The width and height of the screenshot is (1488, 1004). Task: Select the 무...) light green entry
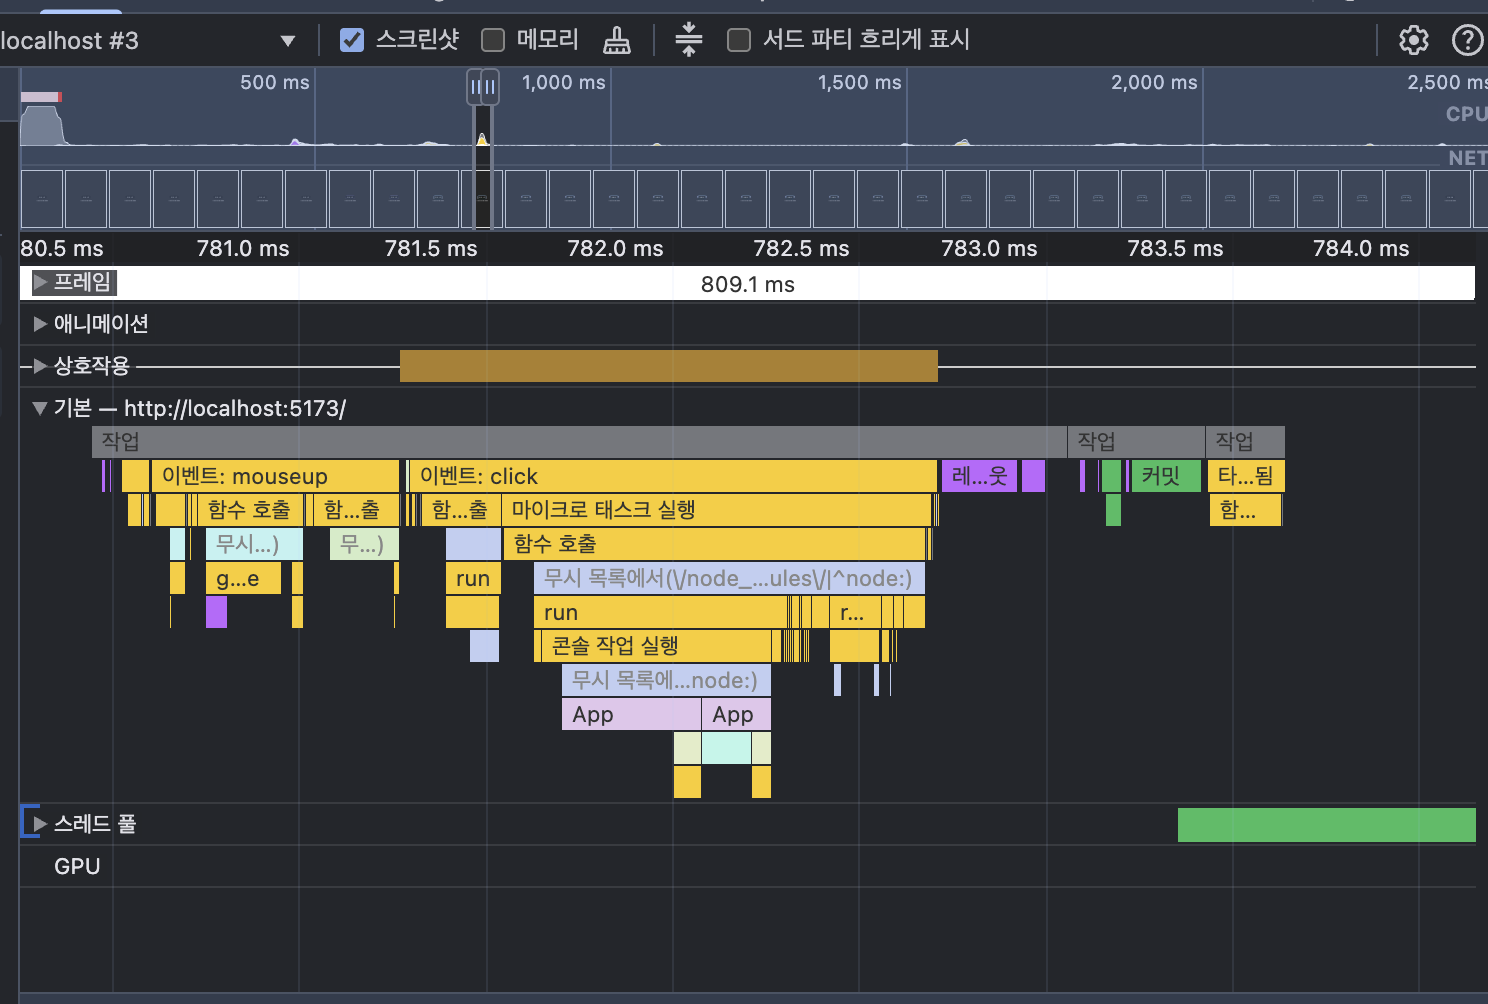coord(364,544)
